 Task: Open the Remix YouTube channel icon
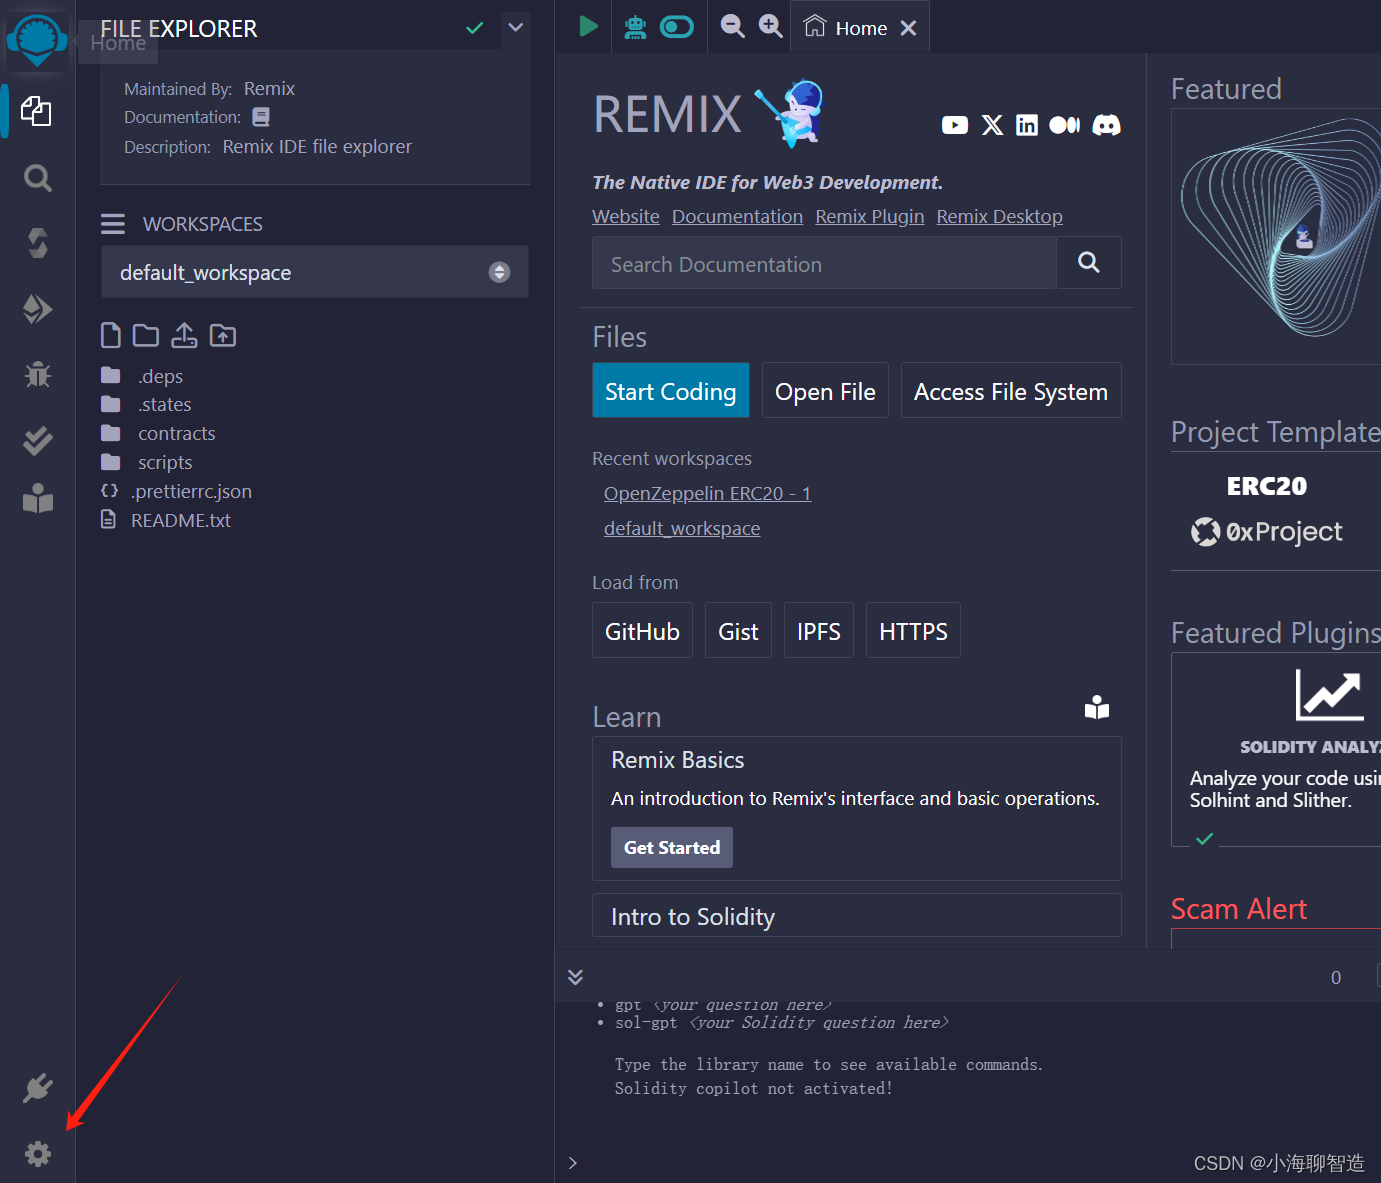(x=955, y=125)
